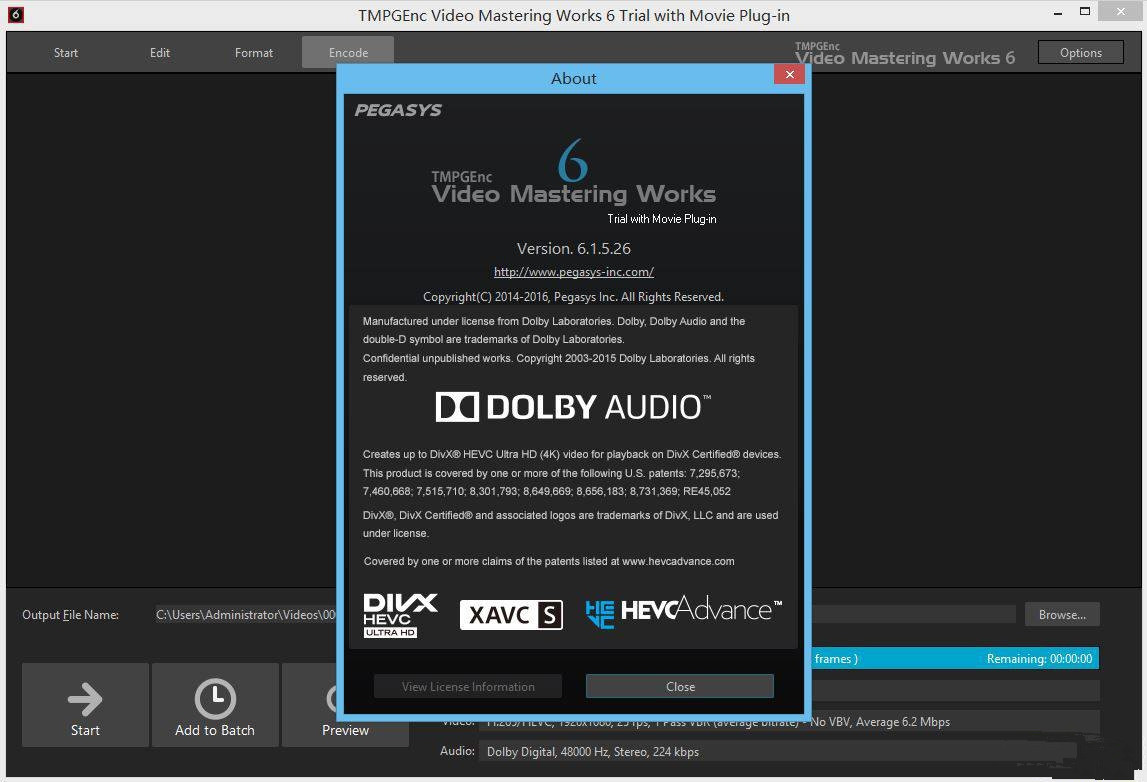This screenshot has width=1147, height=782.
Task: Click the Trial with Movie Plug-in text
Action: coord(662,219)
